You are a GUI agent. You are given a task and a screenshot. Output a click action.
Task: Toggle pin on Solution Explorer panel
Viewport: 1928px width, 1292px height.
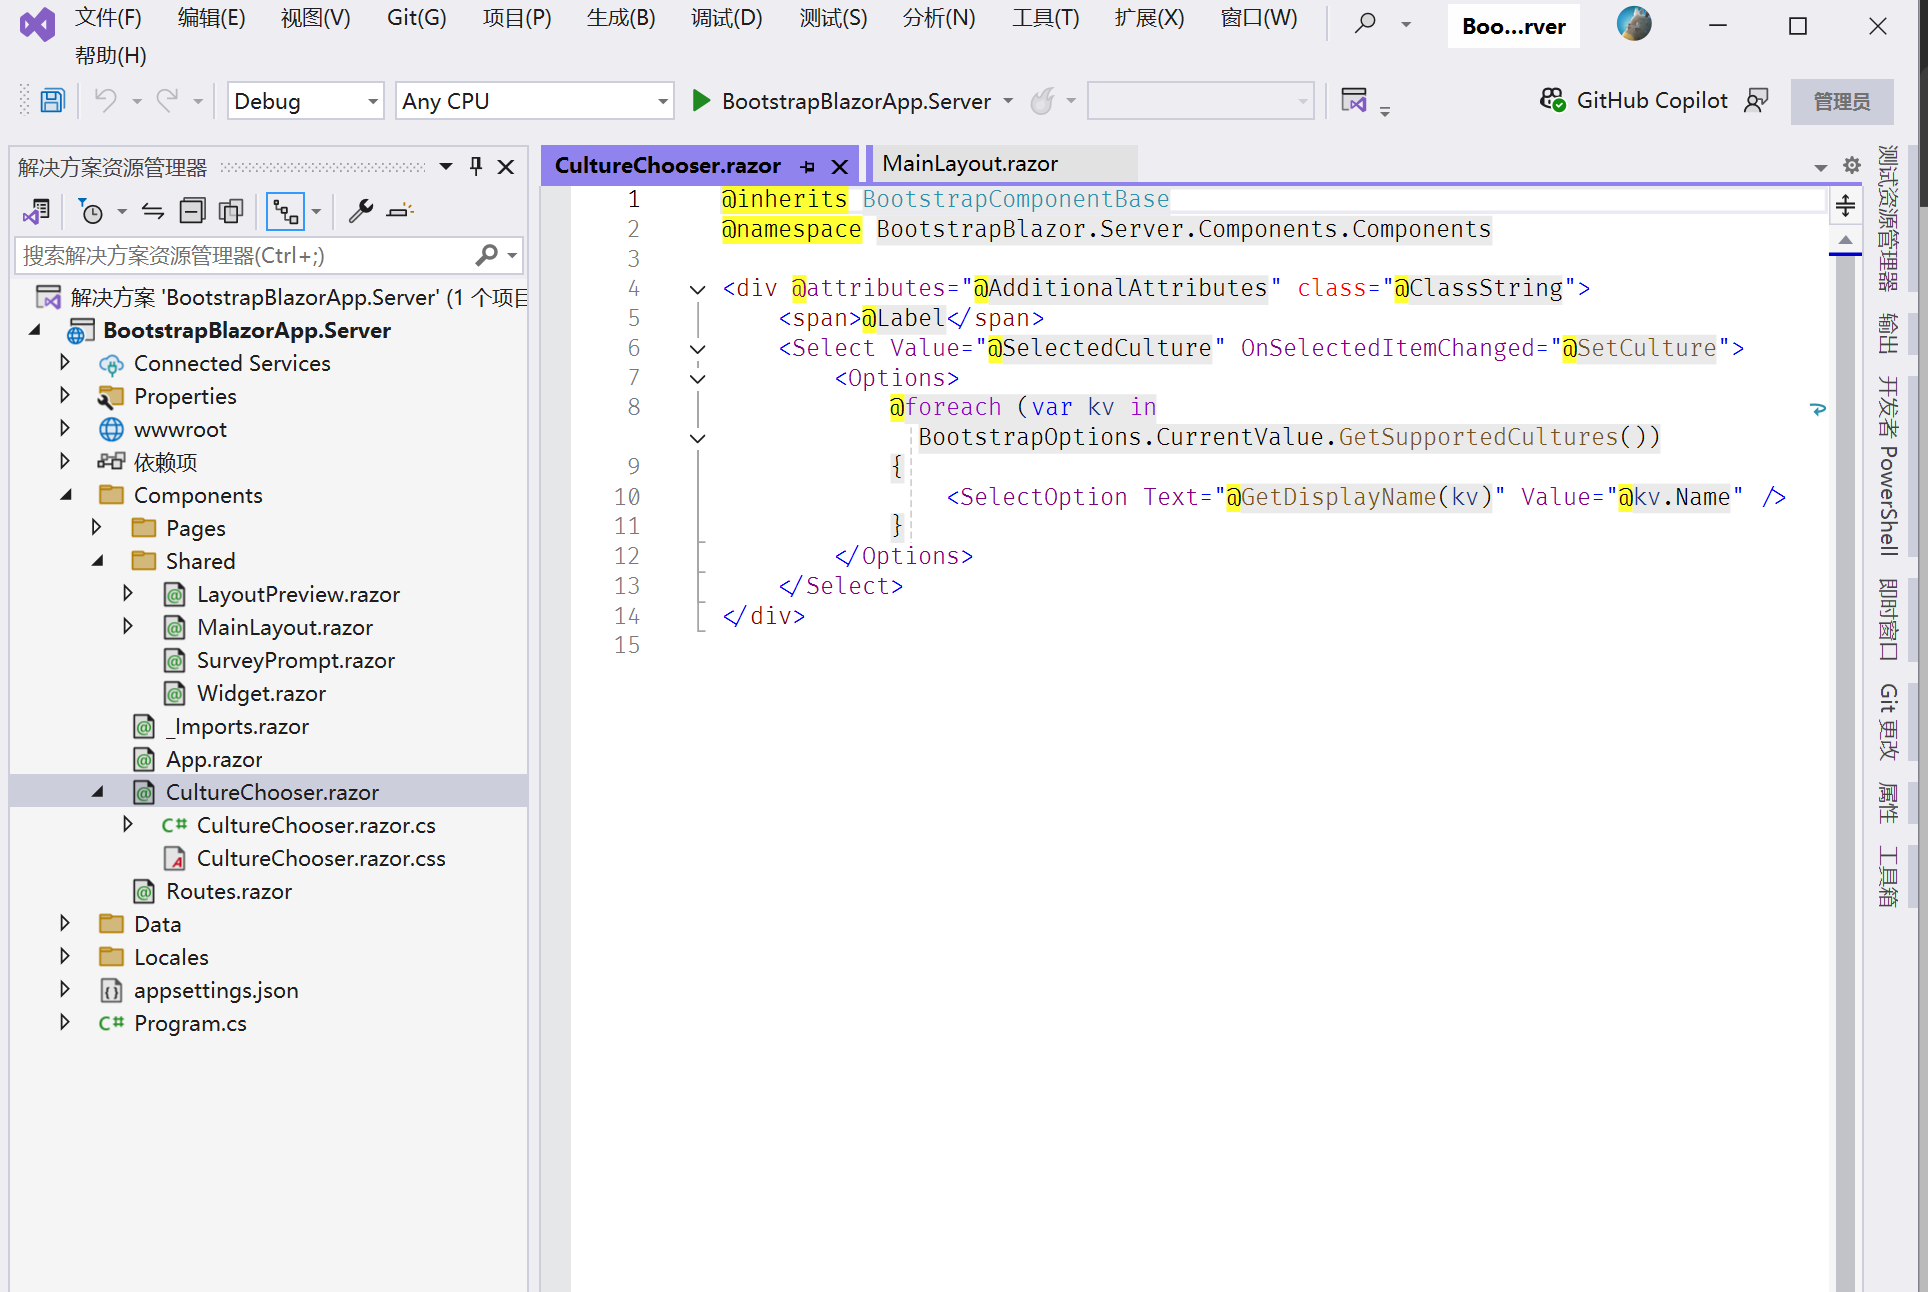[476, 167]
